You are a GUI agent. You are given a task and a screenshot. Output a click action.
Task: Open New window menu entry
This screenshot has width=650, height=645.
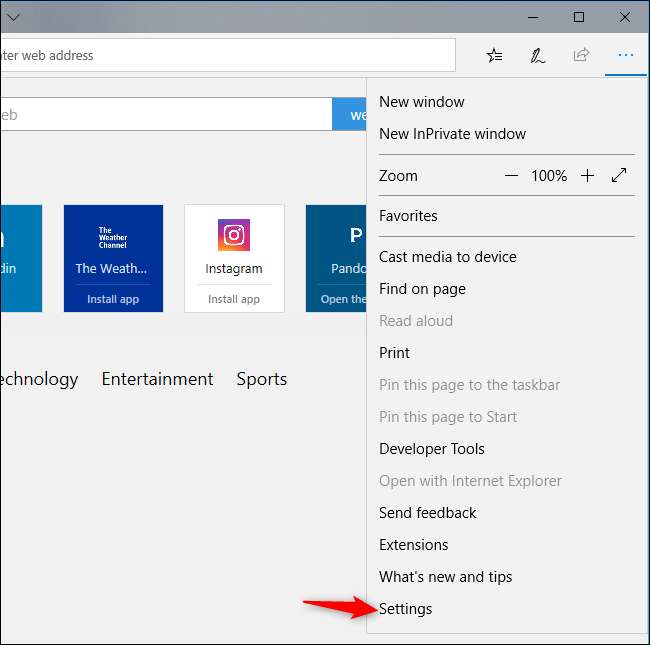point(421,102)
